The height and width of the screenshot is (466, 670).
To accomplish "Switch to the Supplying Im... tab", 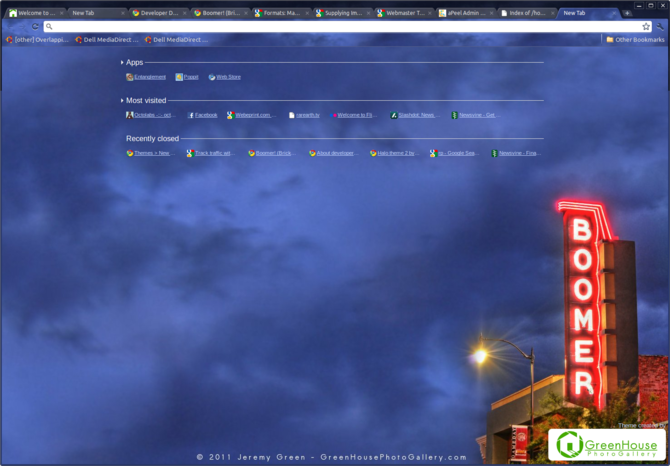I will tap(344, 13).
